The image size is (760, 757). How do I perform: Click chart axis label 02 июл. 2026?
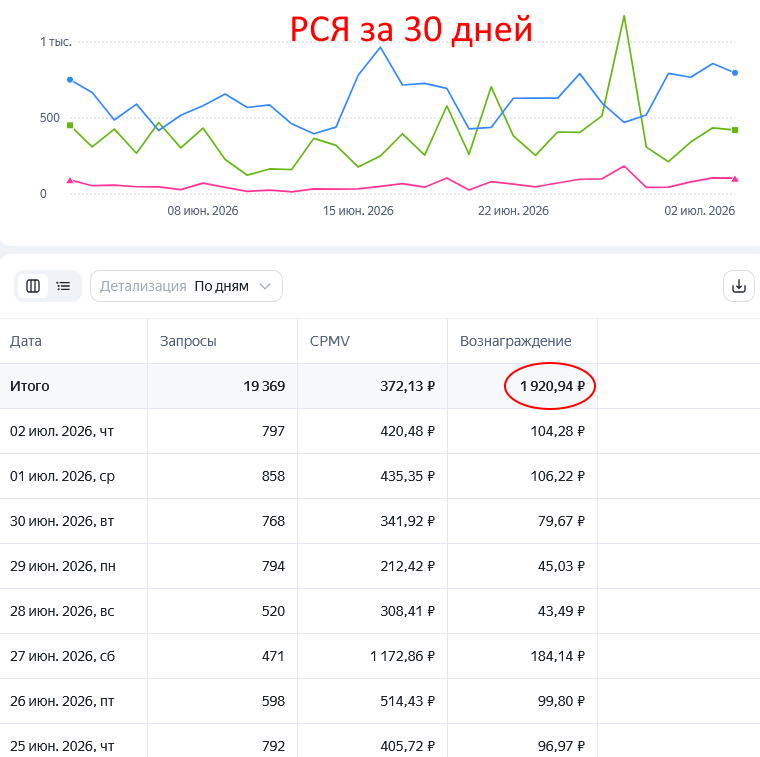pos(699,211)
